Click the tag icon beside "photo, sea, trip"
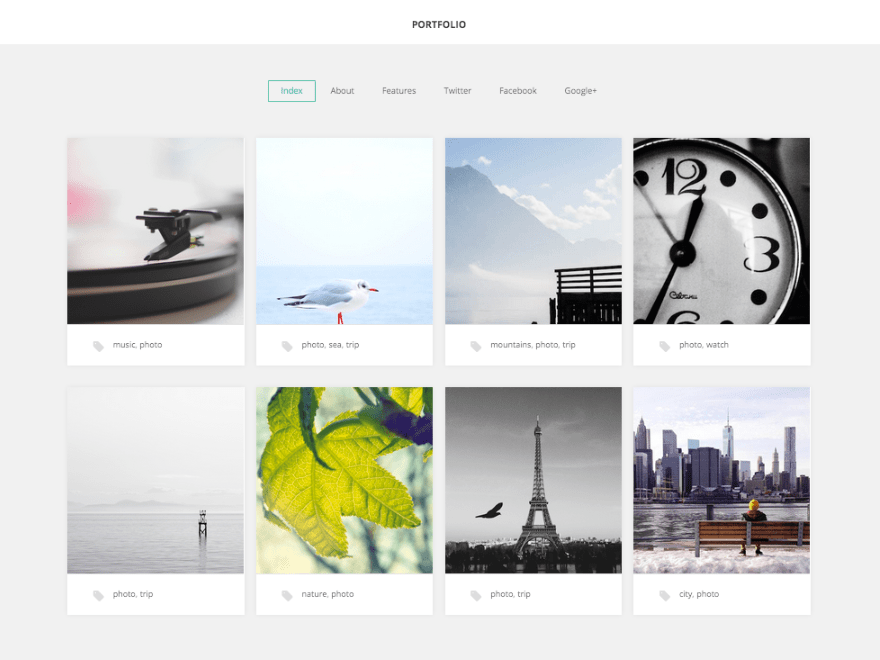880x660 pixels. [286, 344]
